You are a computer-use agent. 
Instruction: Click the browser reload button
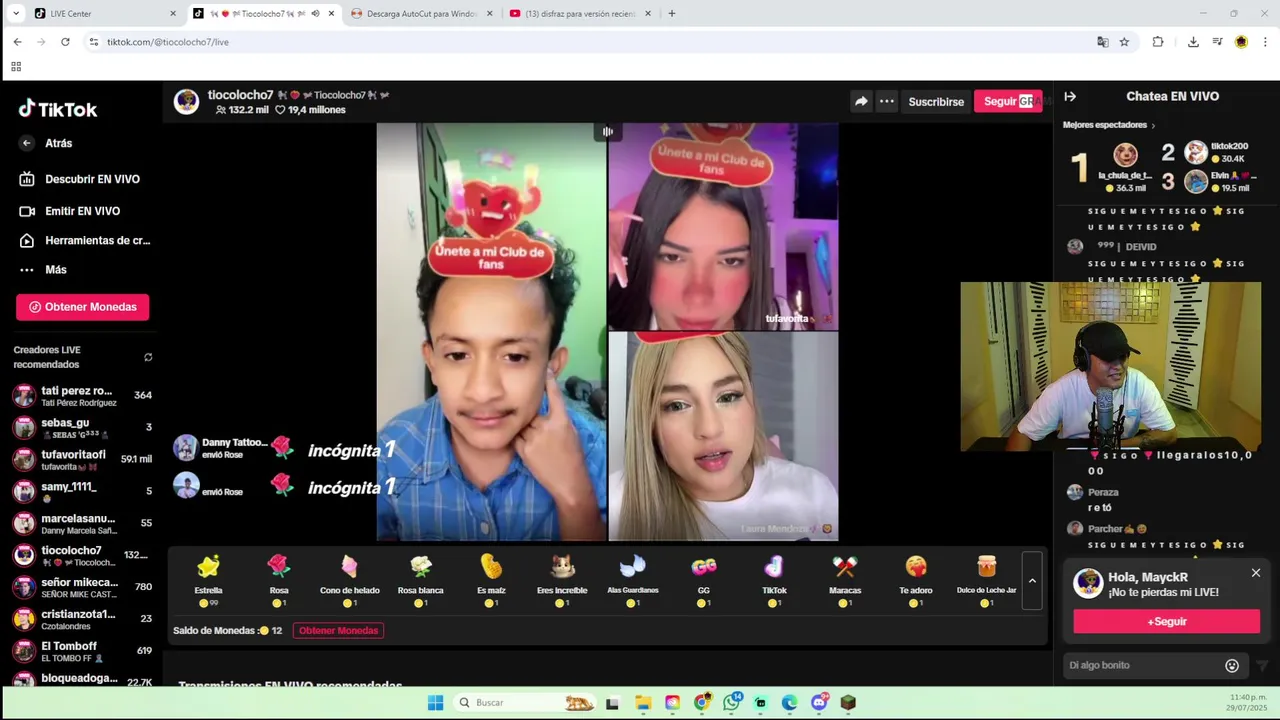[65, 42]
